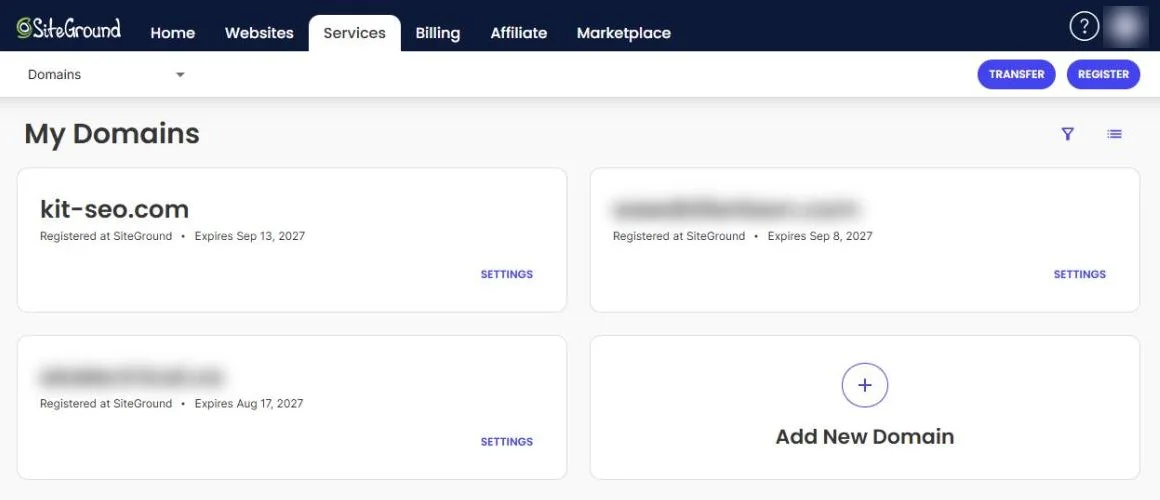The width and height of the screenshot is (1160, 500).
Task: Click the blurred domain name expiring Sep 8
Action: [735, 210]
